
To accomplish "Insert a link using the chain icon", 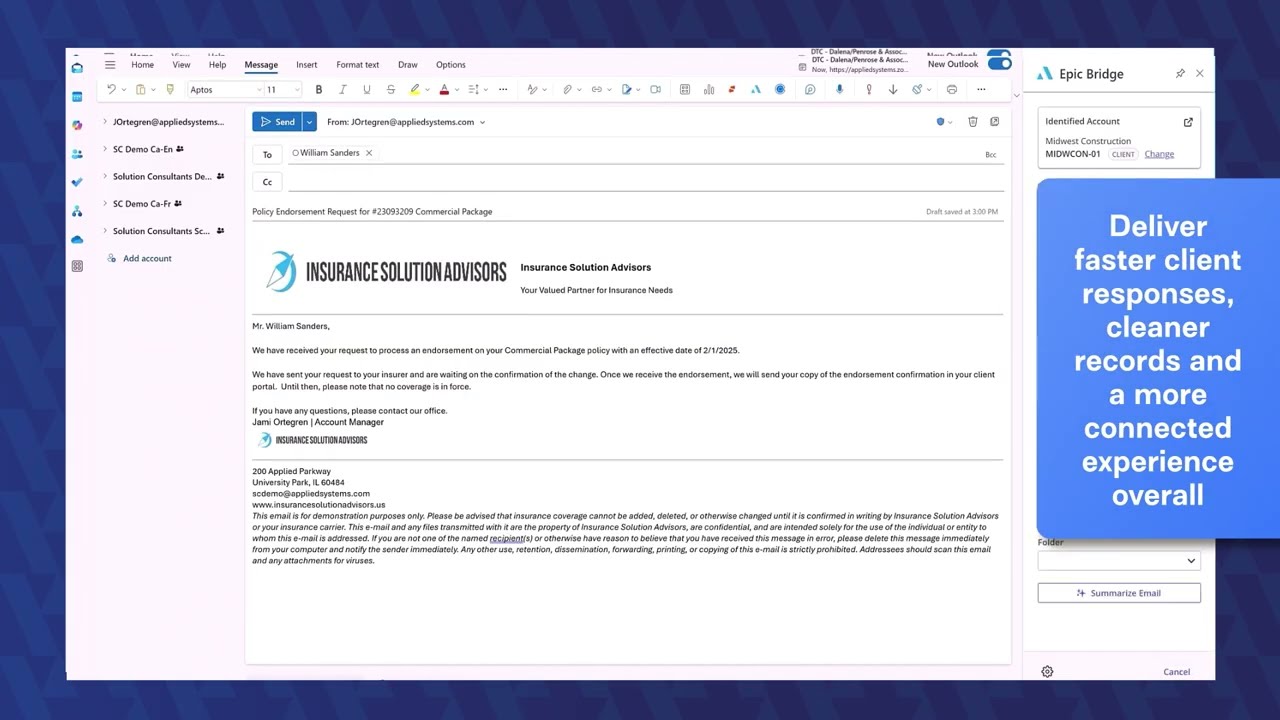I will (596, 90).
